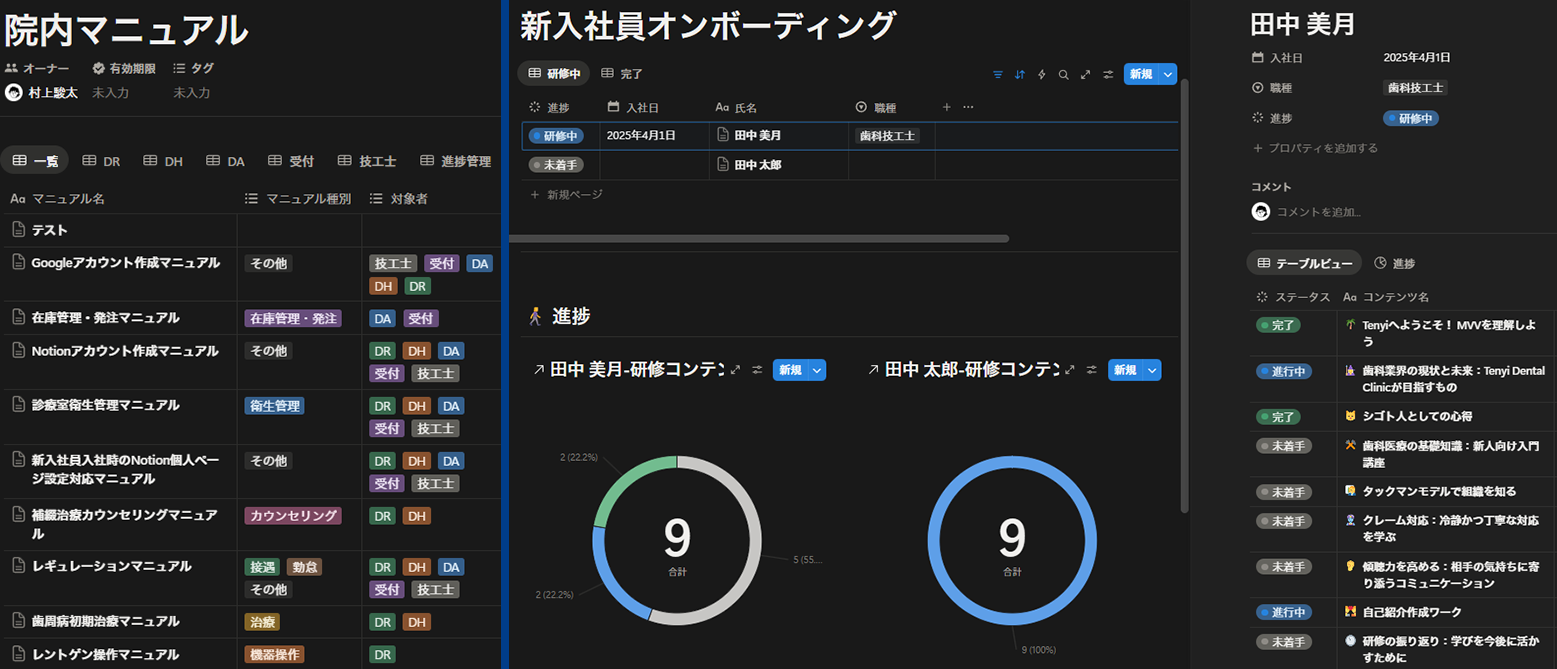Open 新規 dropdown on 田中 太郎 chart
Screen dimensions: 1557x669
pos(1152,370)
